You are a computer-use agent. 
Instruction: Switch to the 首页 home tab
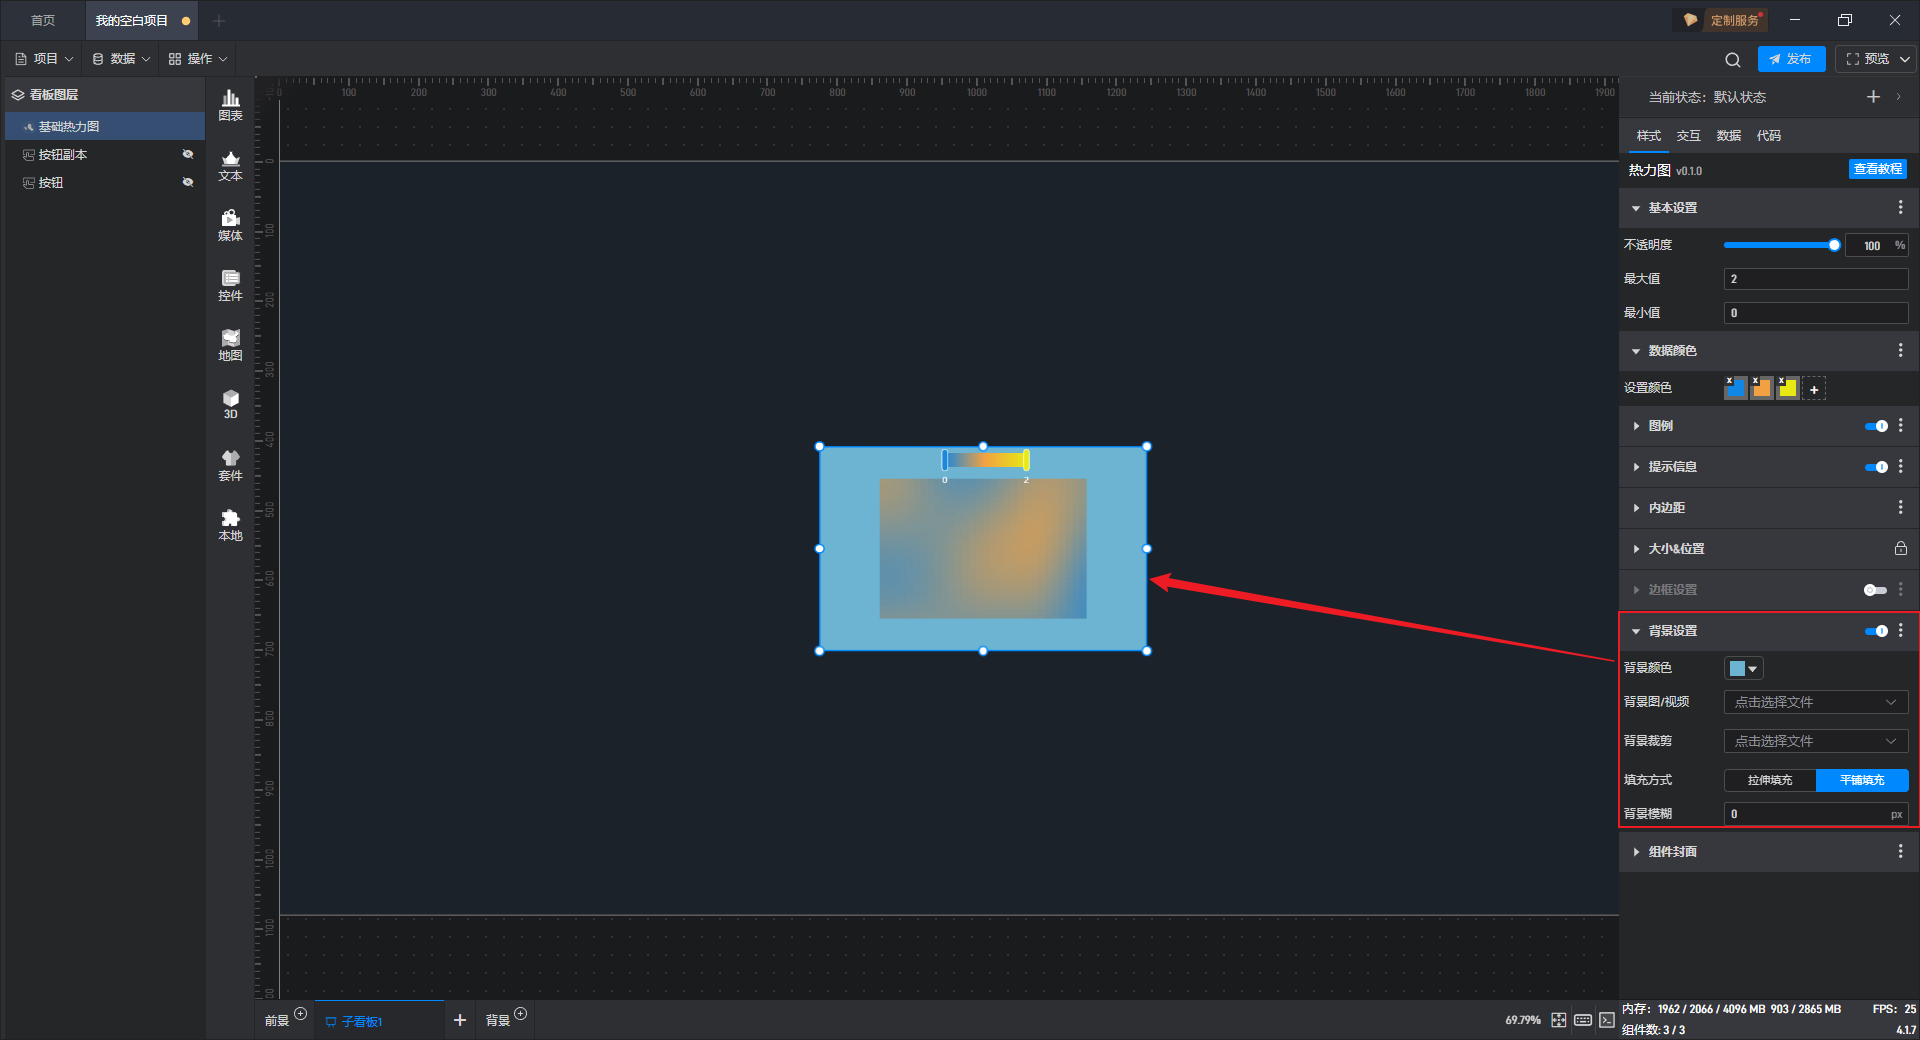point(43,20)
